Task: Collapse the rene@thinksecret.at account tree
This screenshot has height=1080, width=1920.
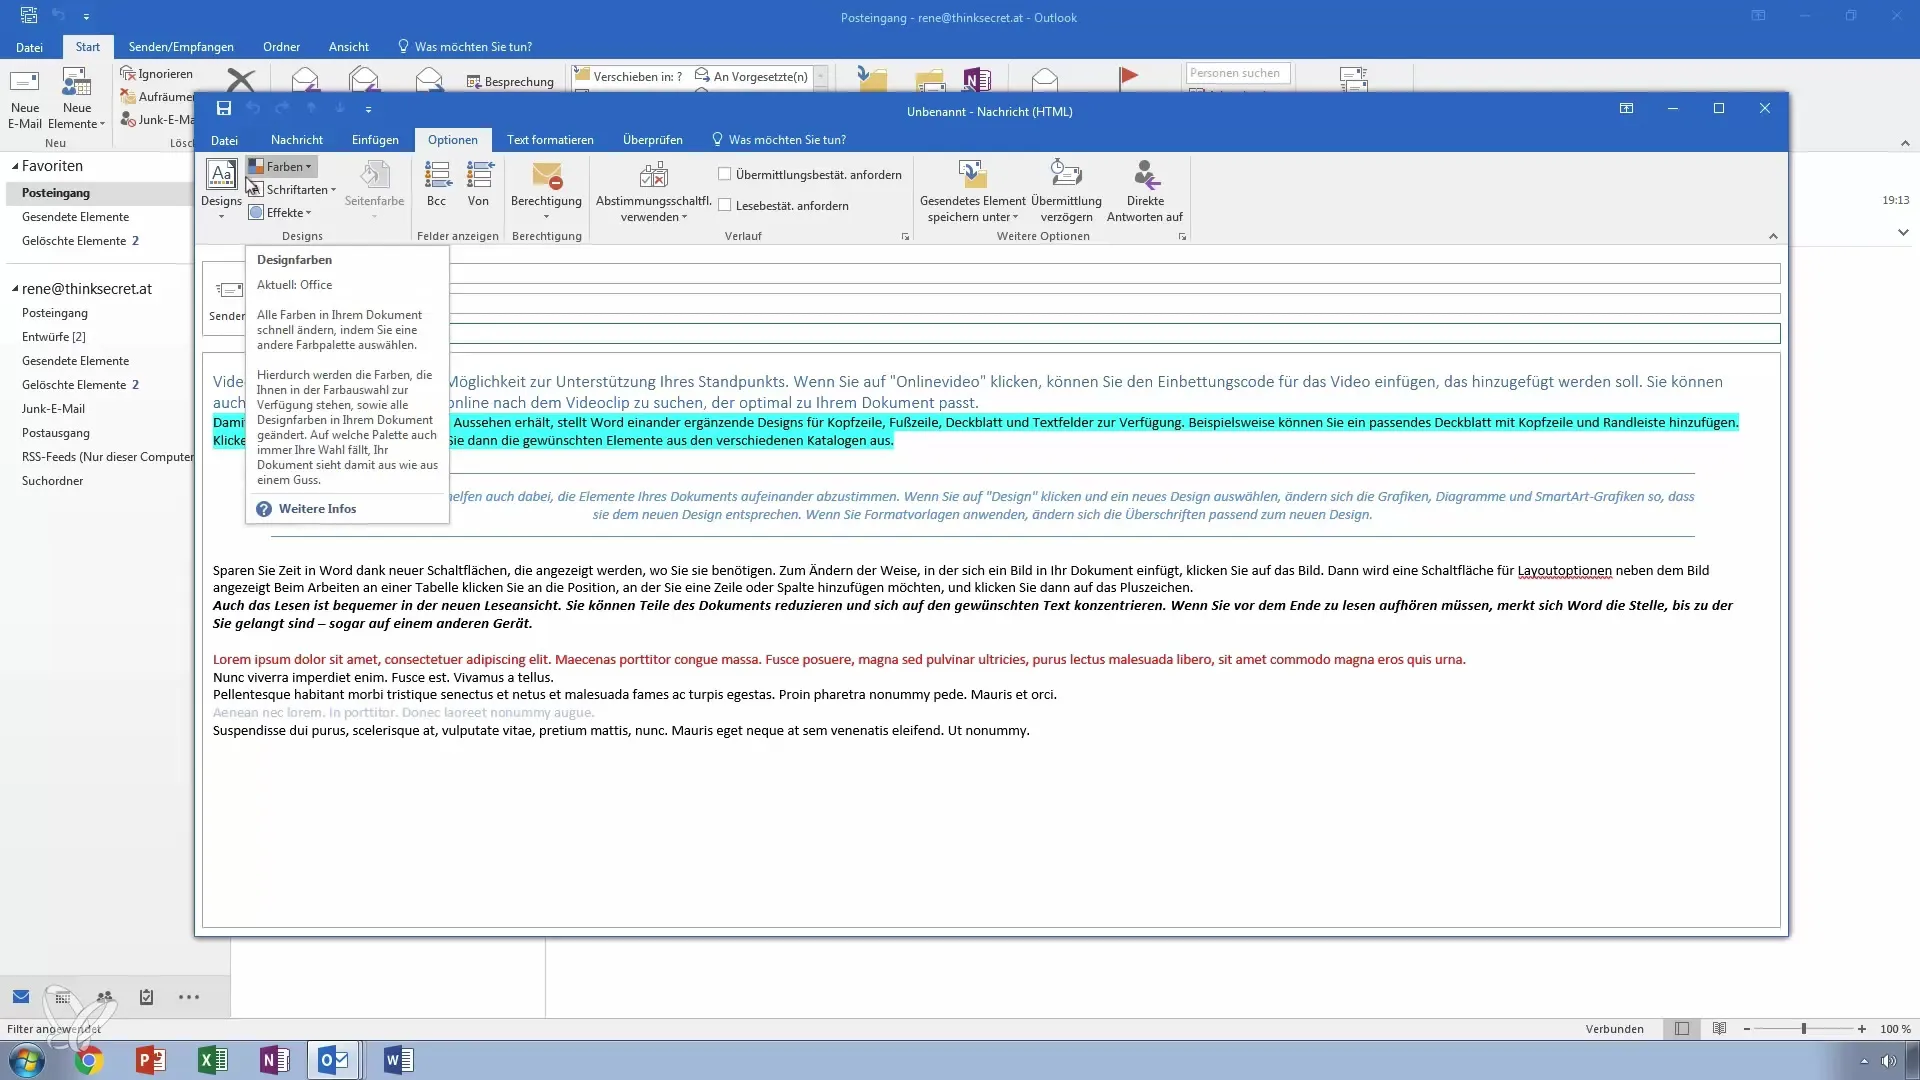Action: [15, 289]
